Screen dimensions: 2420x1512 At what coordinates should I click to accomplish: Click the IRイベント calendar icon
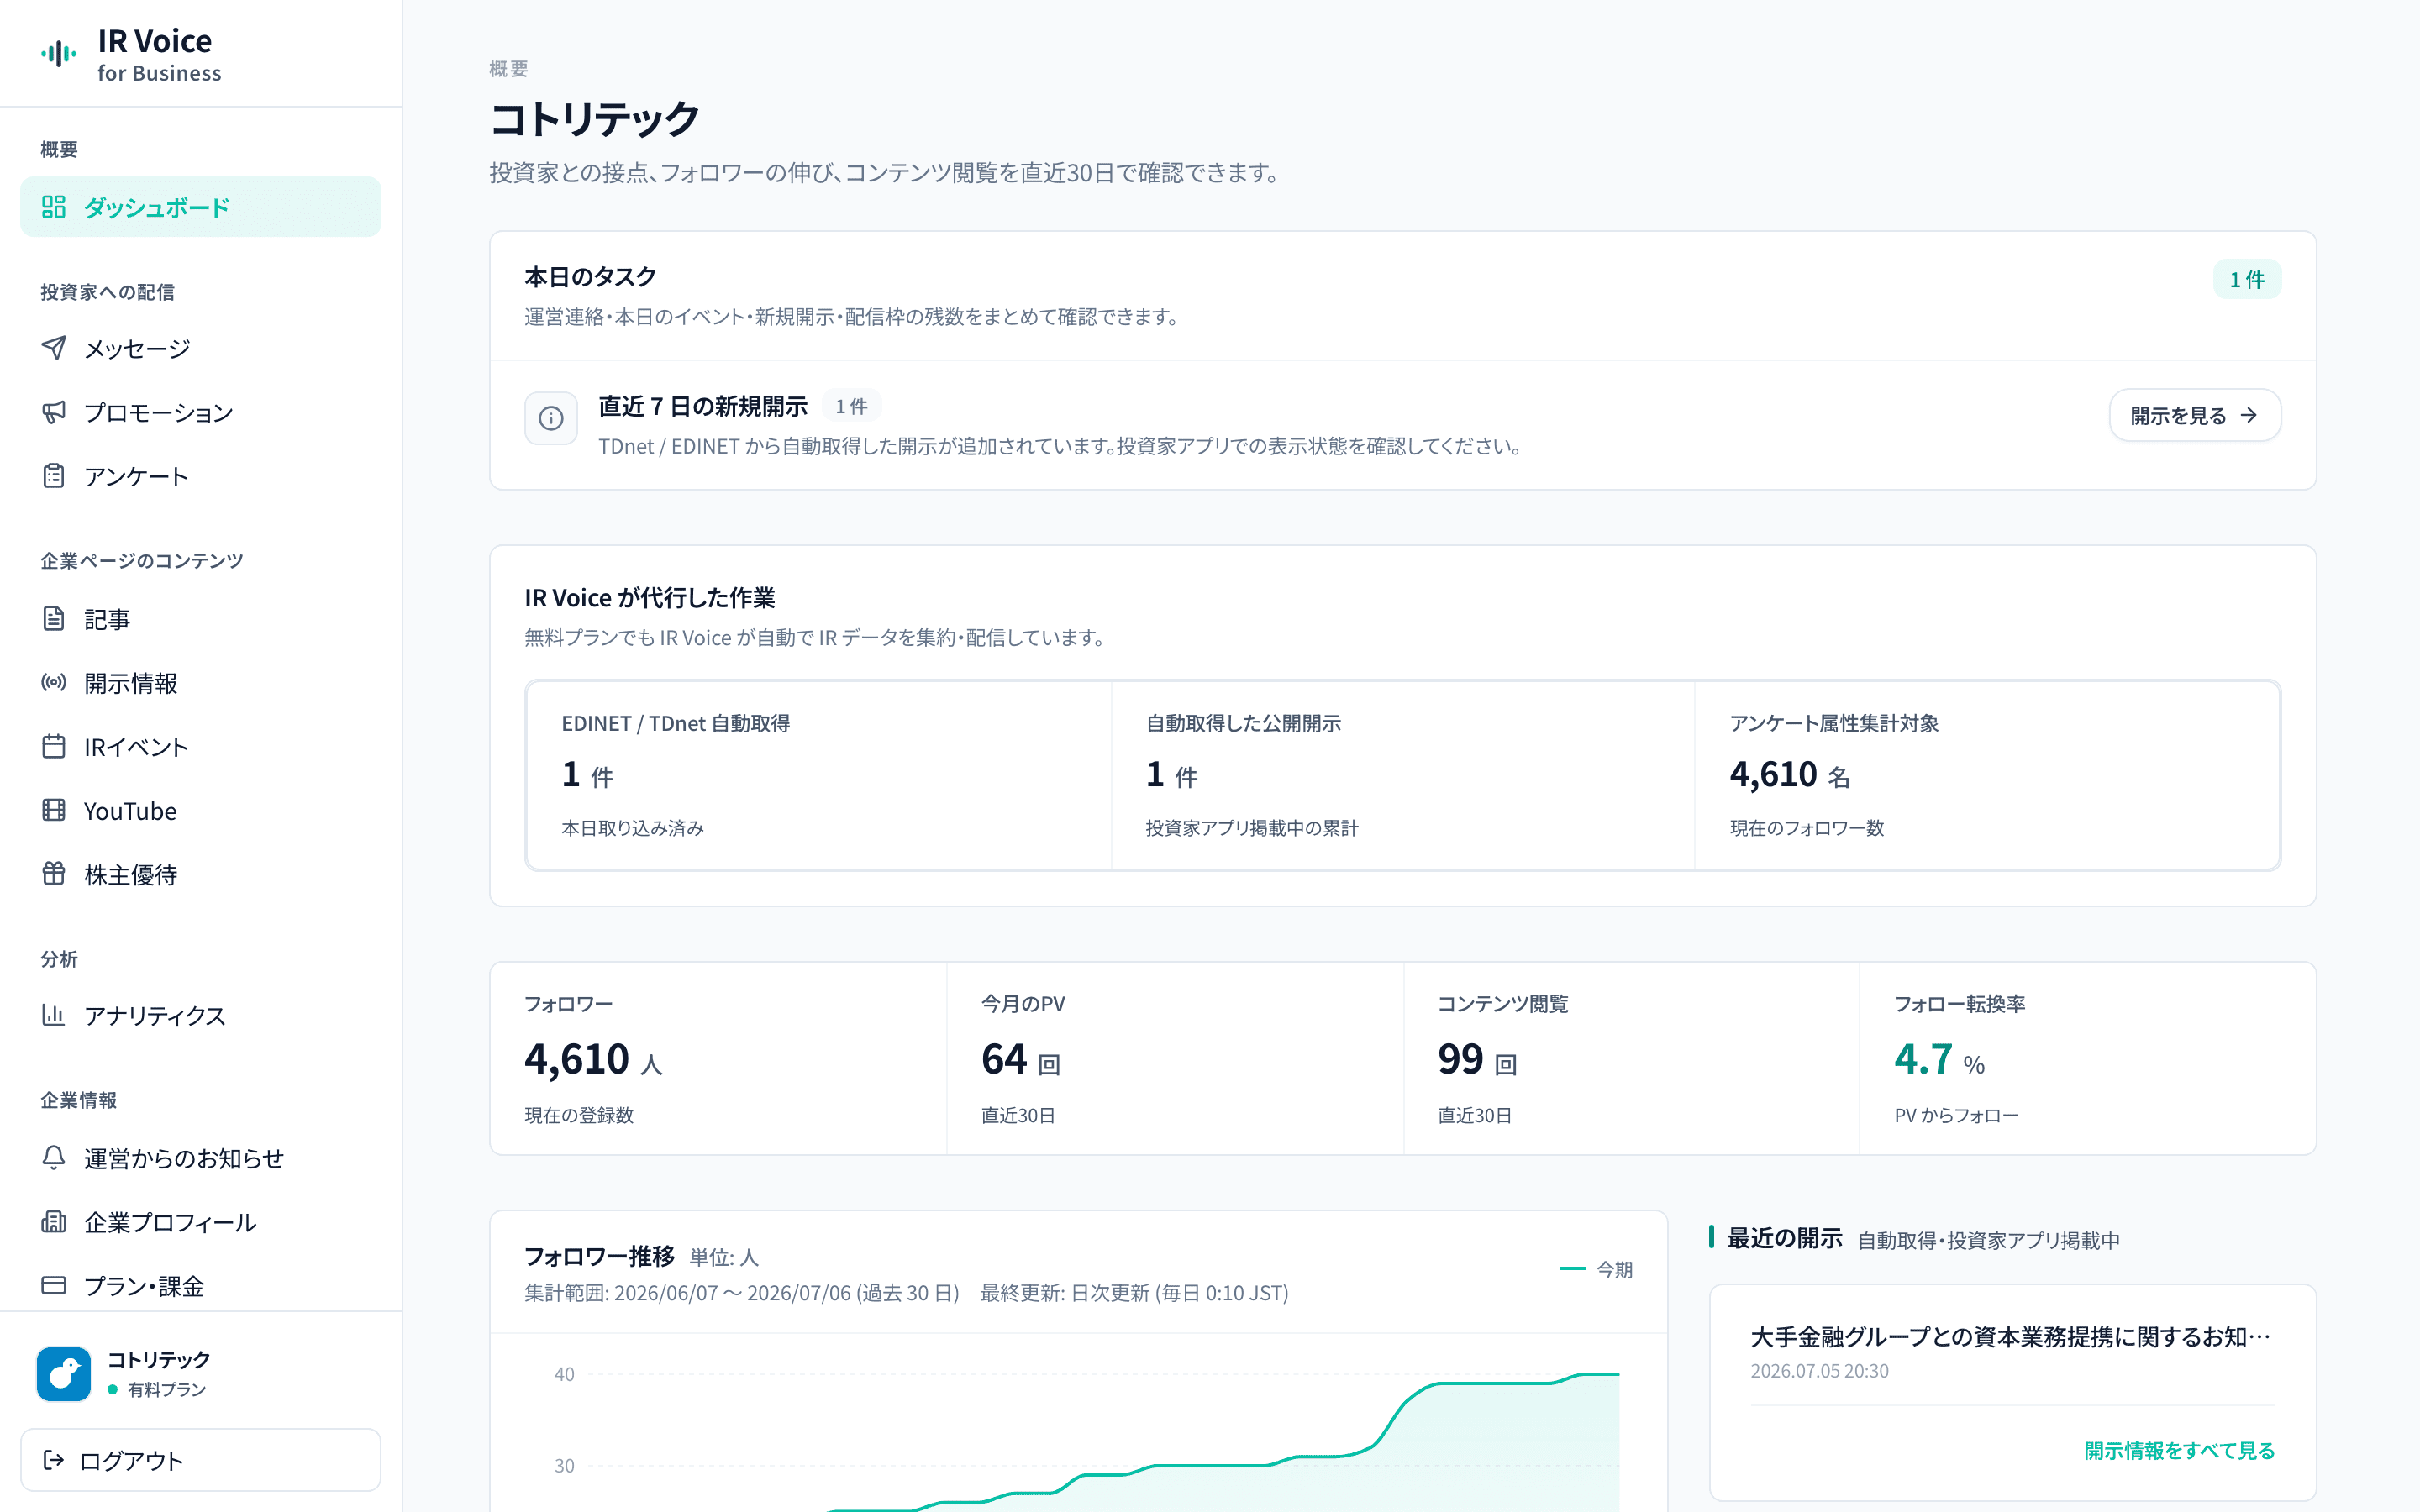click(x=54, y=747)
